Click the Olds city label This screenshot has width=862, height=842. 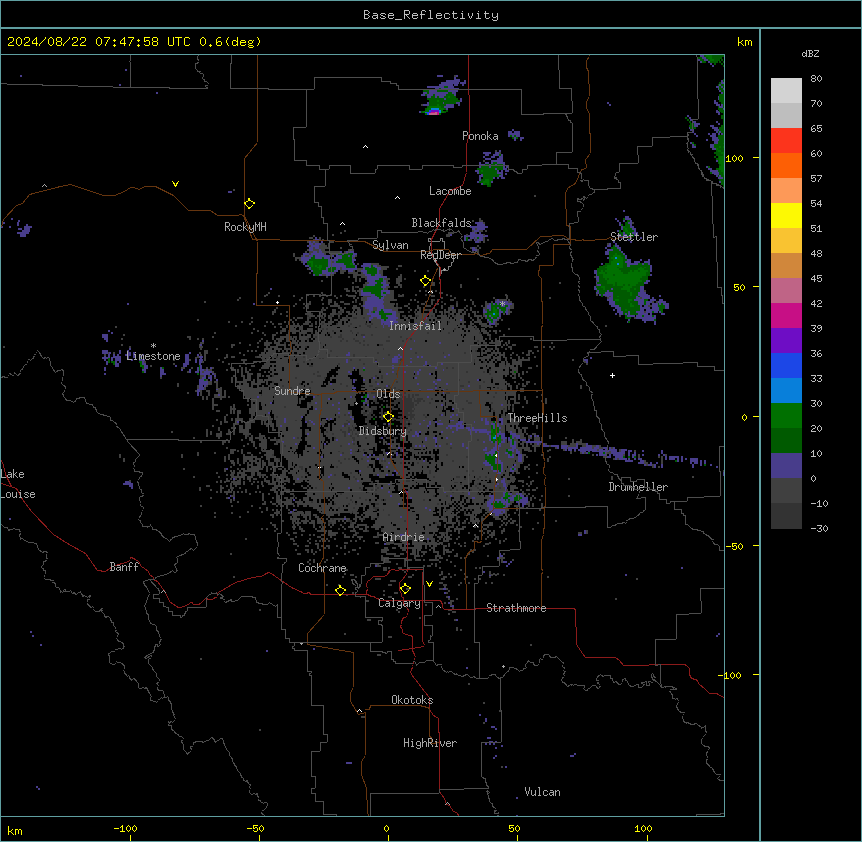click(x=388, y=394)
